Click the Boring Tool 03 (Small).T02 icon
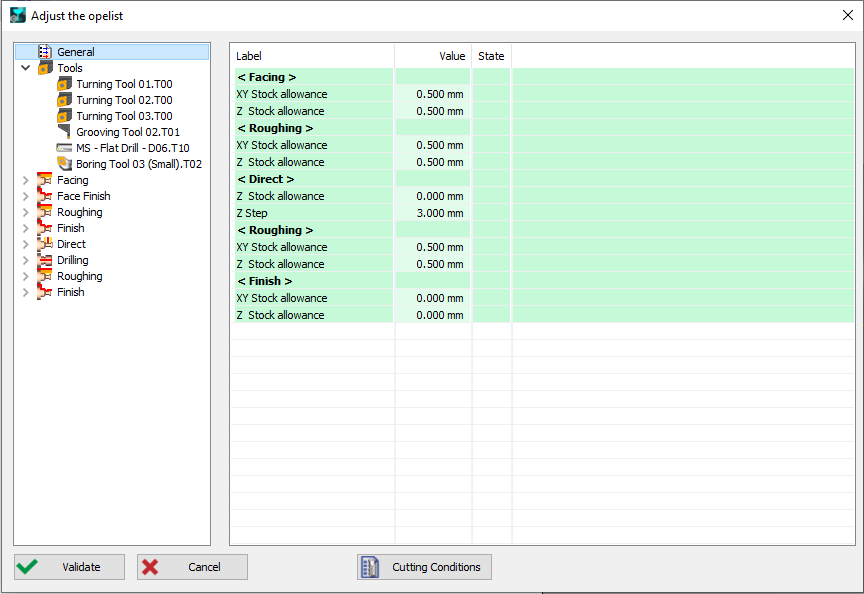 click(x=62, y=164)
